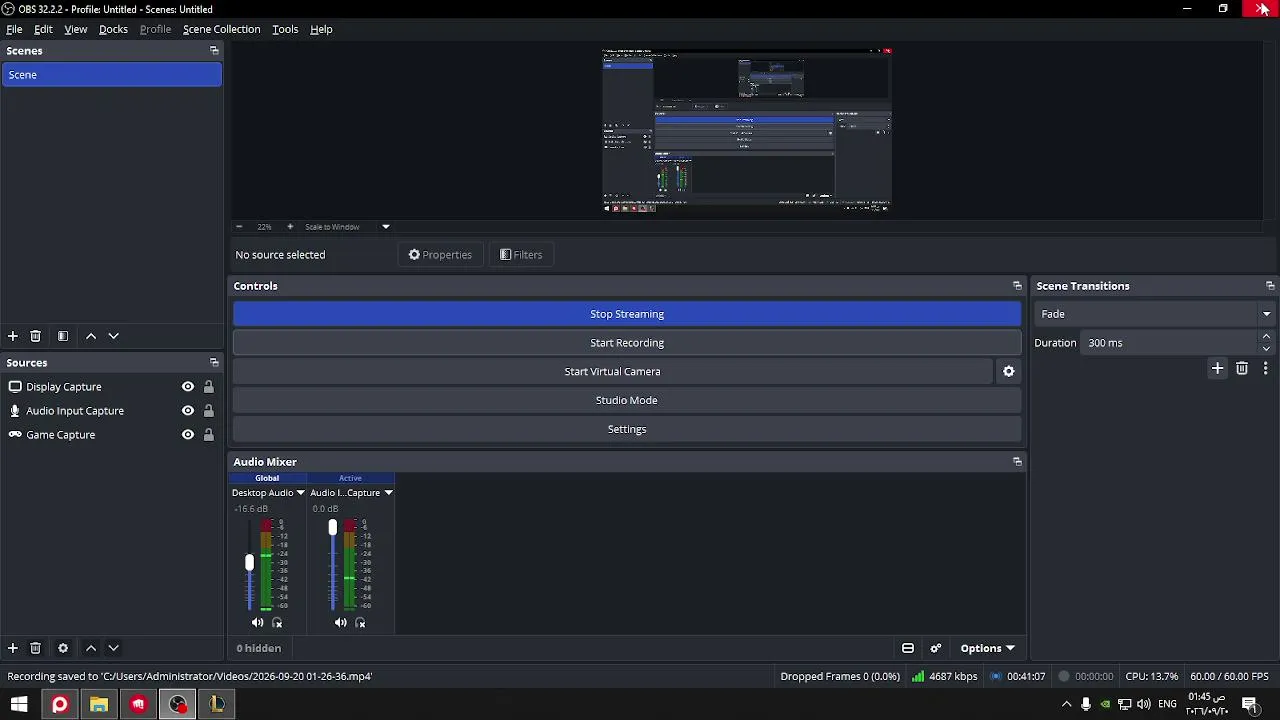Enable Studio Mode
1280x720 pixels.
[x=627, y=400]
